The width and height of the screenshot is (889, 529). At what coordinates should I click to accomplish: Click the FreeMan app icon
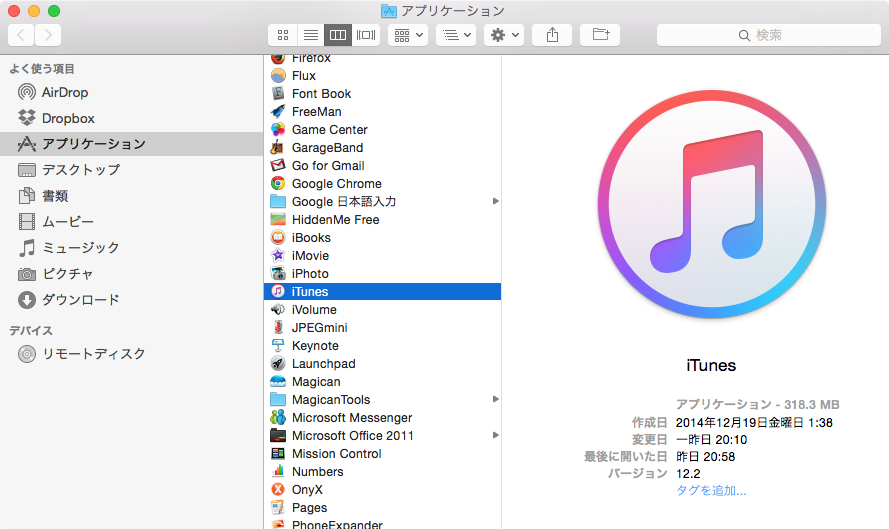tap(278, 112)
